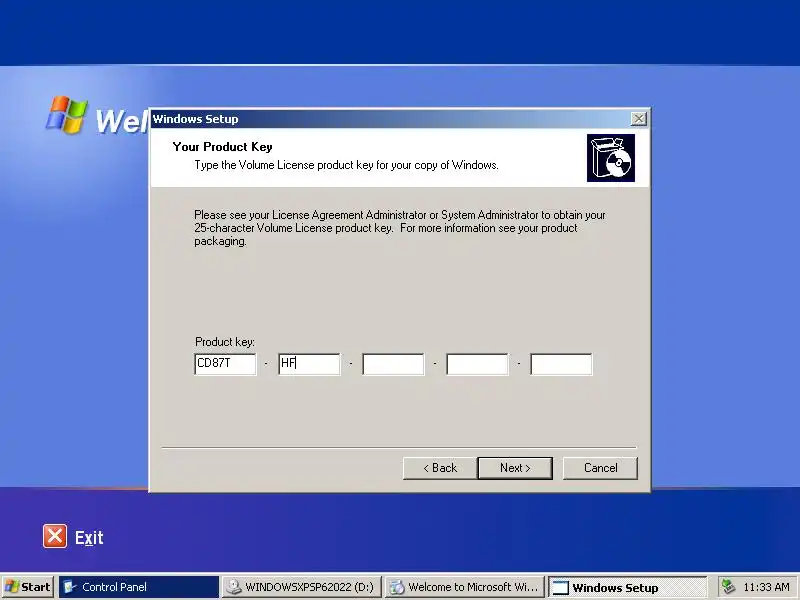This screenshot has width=800, height=600.
Task: Click the 11:33 AM system clock
Action: tap(766, 587)
